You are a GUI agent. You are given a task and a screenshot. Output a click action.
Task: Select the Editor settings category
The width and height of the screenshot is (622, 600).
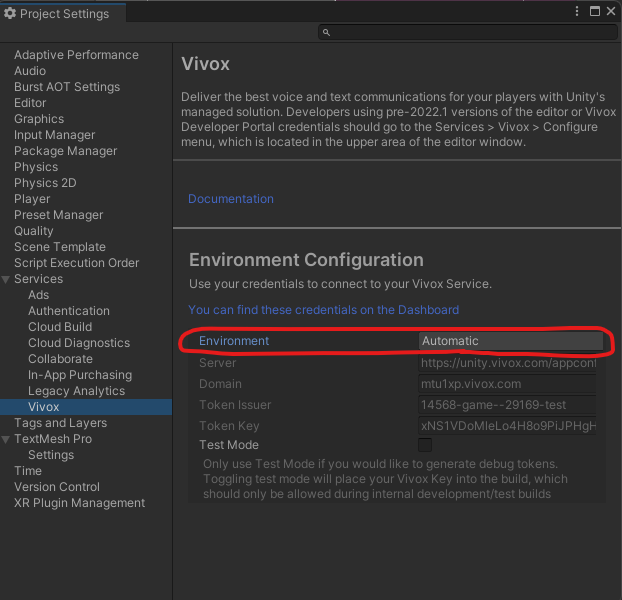pos(30,103)
